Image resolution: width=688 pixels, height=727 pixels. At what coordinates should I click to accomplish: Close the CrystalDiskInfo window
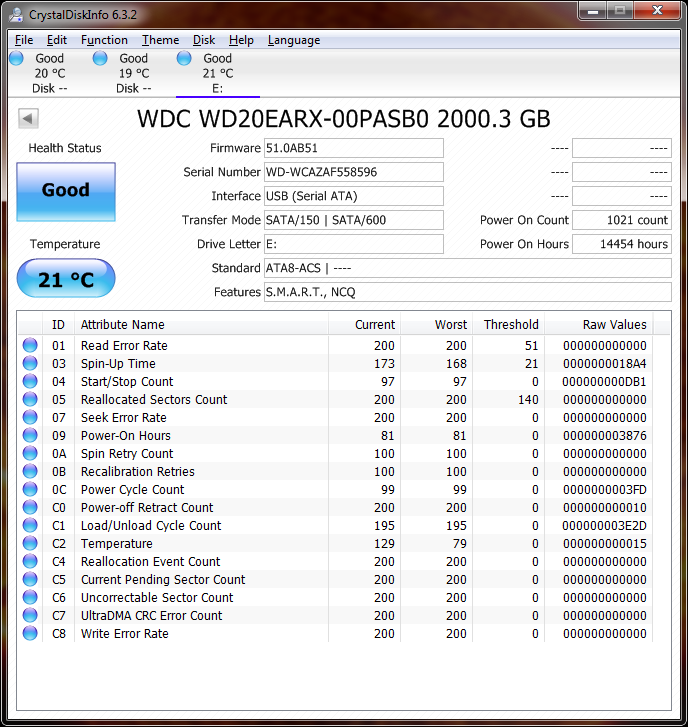click(657, 11)
